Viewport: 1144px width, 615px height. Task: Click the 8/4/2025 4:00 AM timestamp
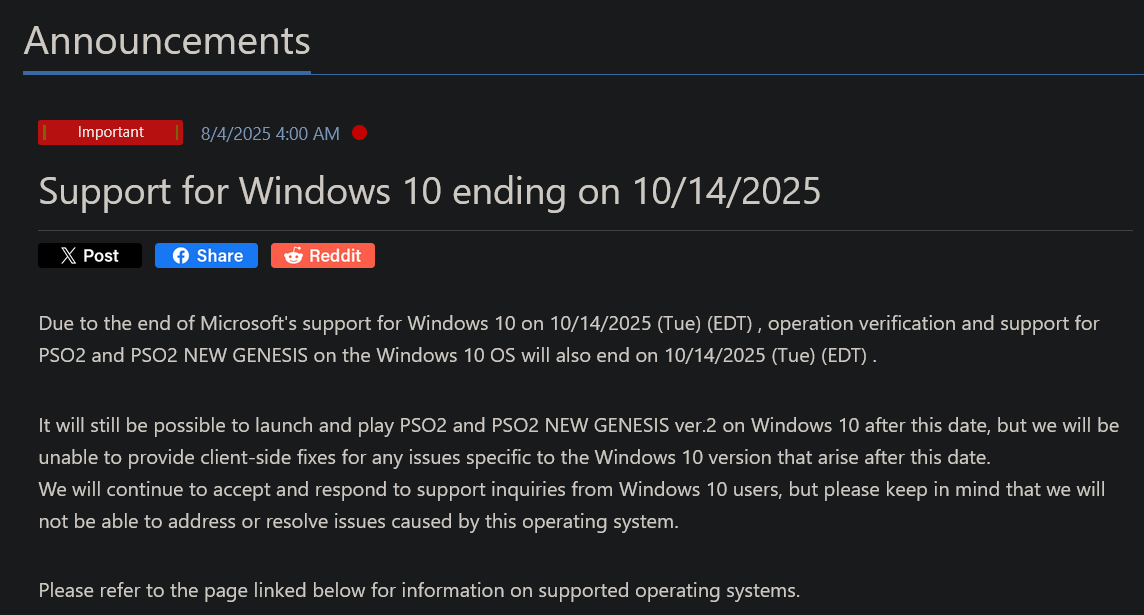[270, 134]
